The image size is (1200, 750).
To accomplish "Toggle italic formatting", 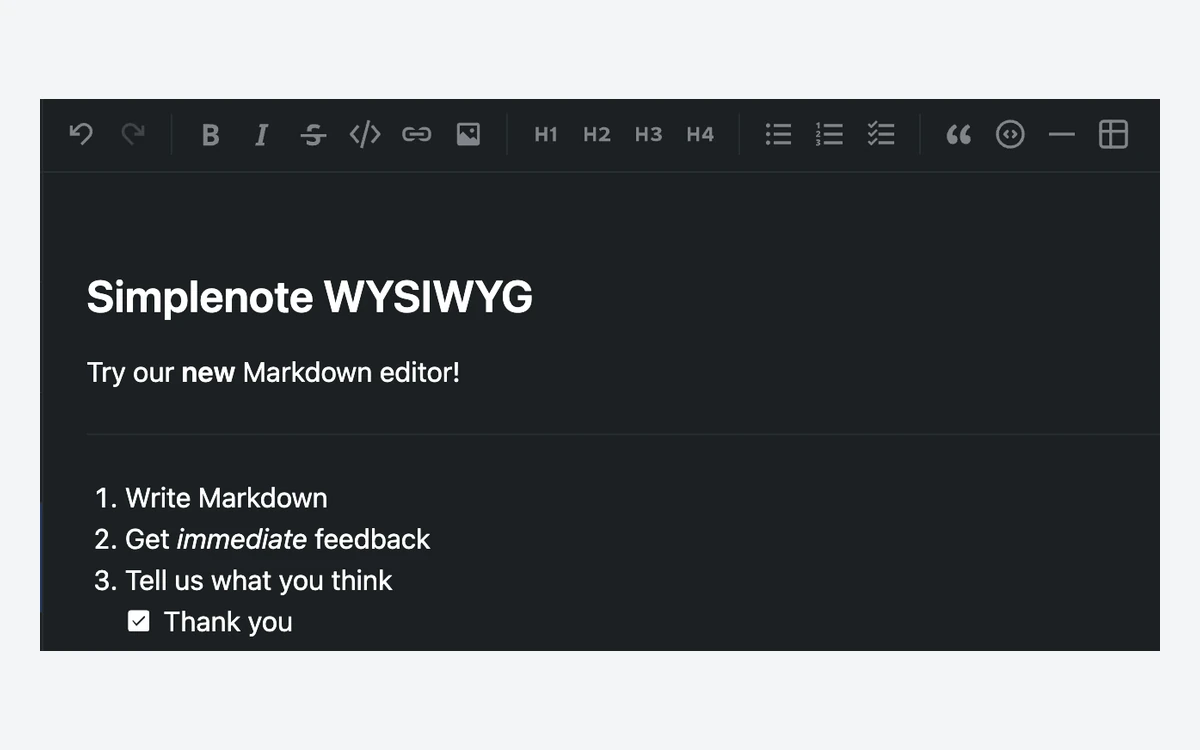I will pos(262,135).
